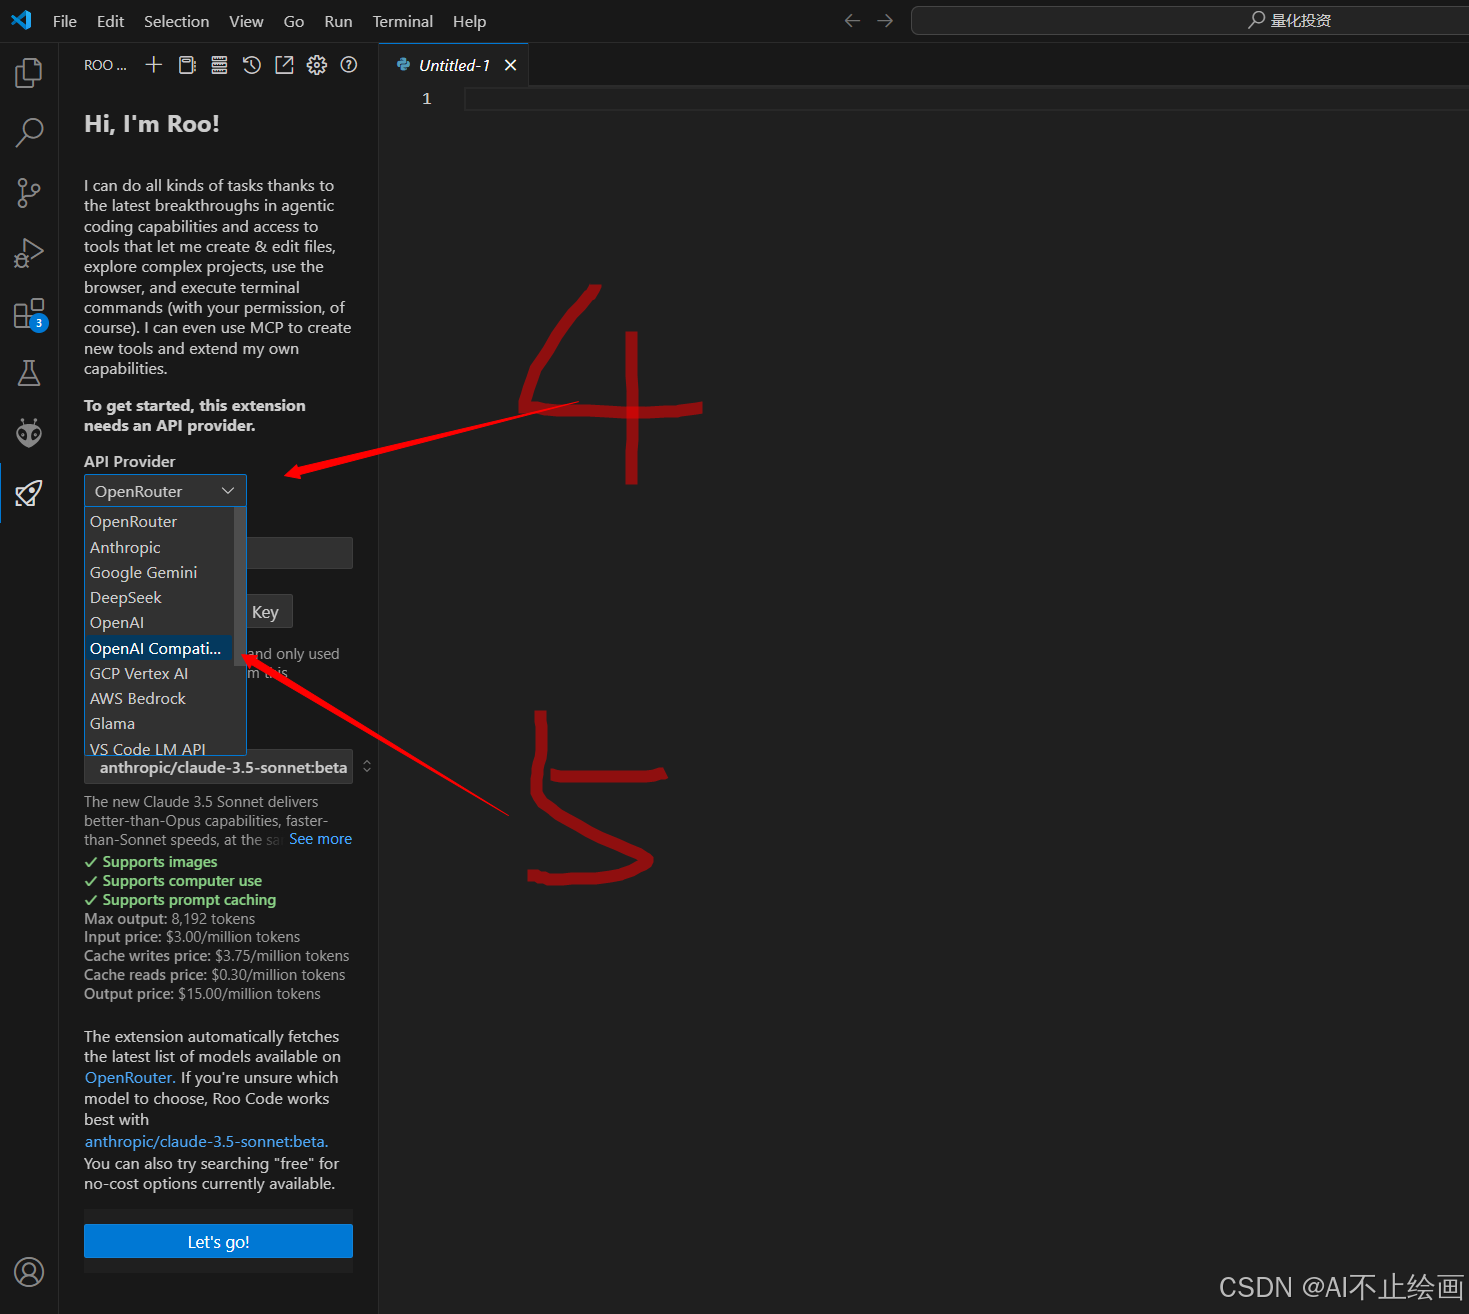Open Roo MCP servers icon

[219, 65]
